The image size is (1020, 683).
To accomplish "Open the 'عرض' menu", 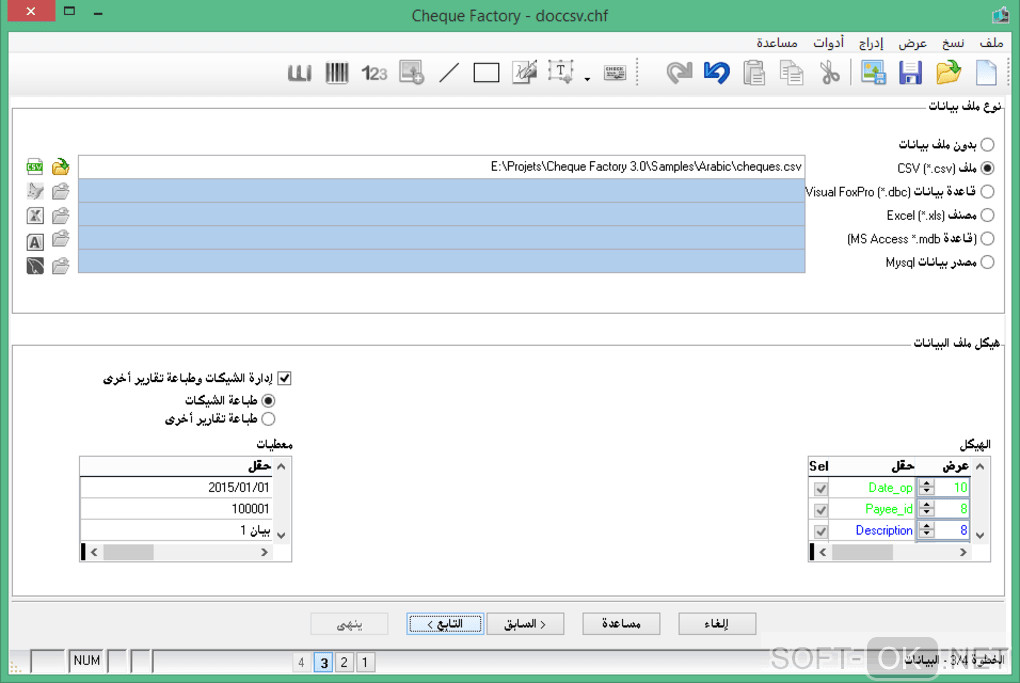I will coord(912,43).
